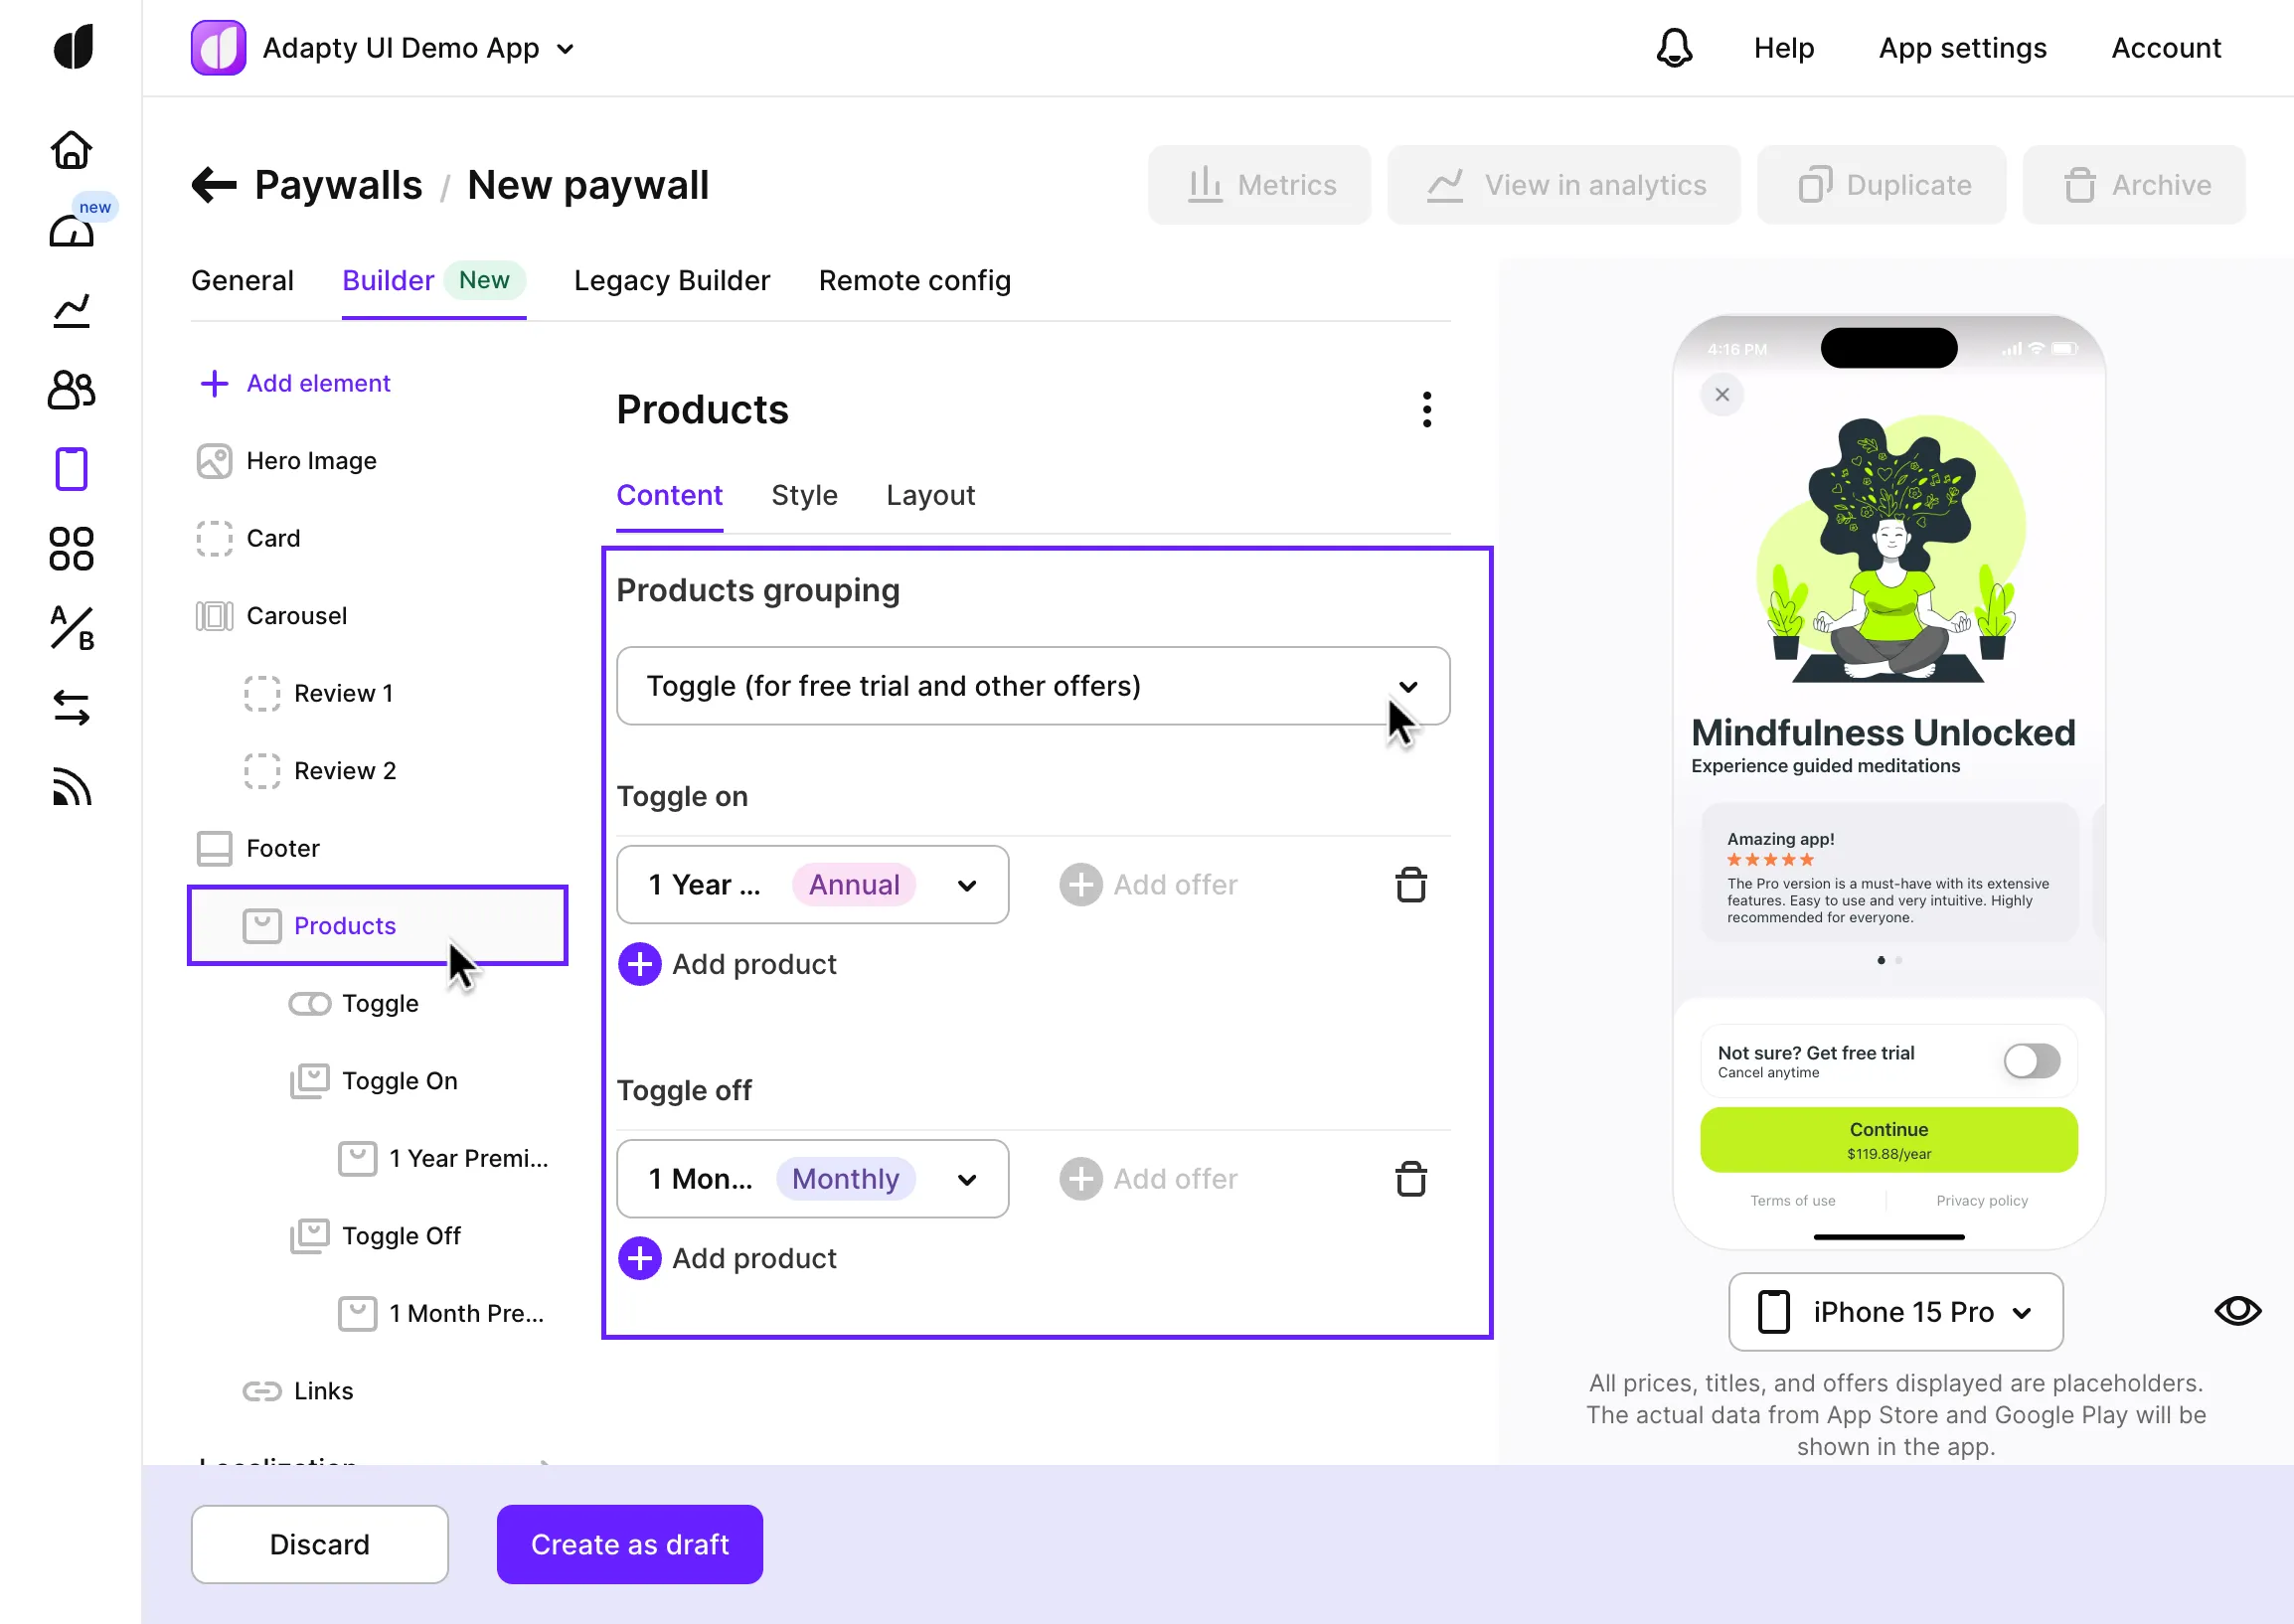The image size is (2294, 1624).
Task: Open the iPhone 15 Pro device dropdown
Action: [x=1895, y=1312]
